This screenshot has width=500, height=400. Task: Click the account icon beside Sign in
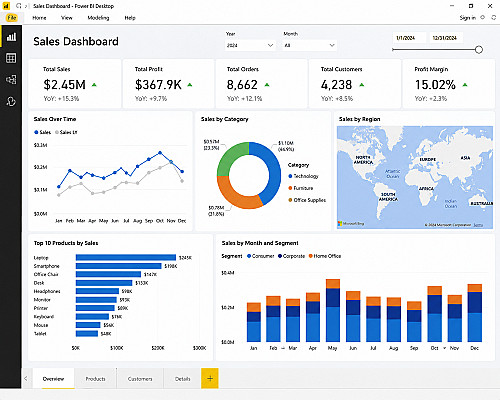[x=482, y=18]
